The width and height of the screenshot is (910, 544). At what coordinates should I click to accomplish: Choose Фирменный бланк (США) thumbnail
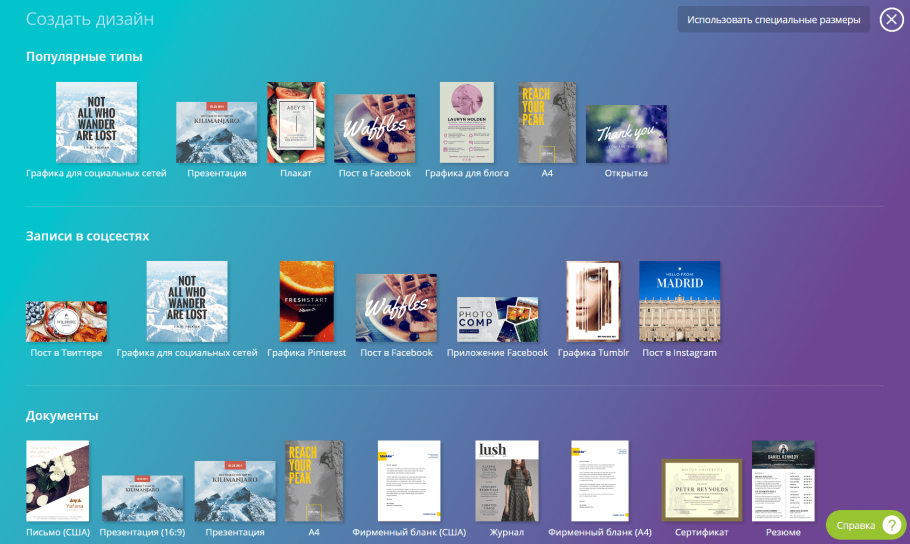pyautogui.click(x=409, y=481)
